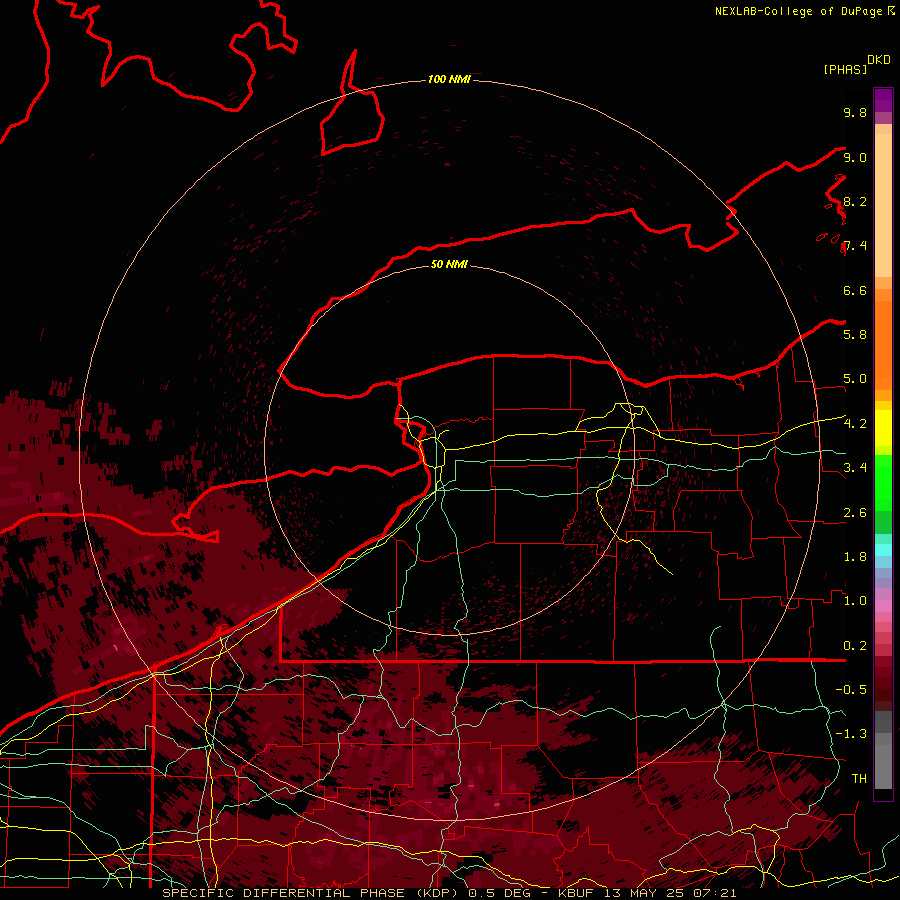Pick the pink band of the color scale
The height and width of the screenshot is (900, 900).
(x=883, y=606)
